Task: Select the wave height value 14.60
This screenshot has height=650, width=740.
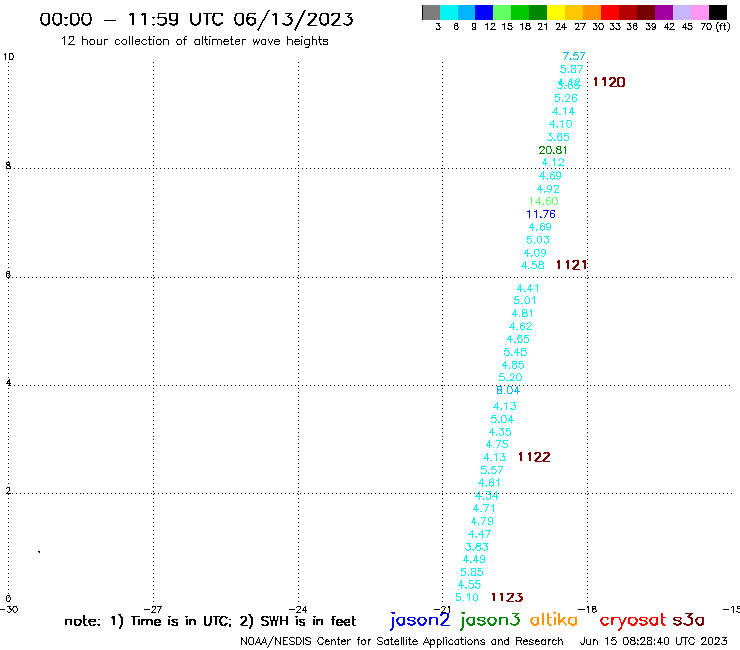Action: 543,201
